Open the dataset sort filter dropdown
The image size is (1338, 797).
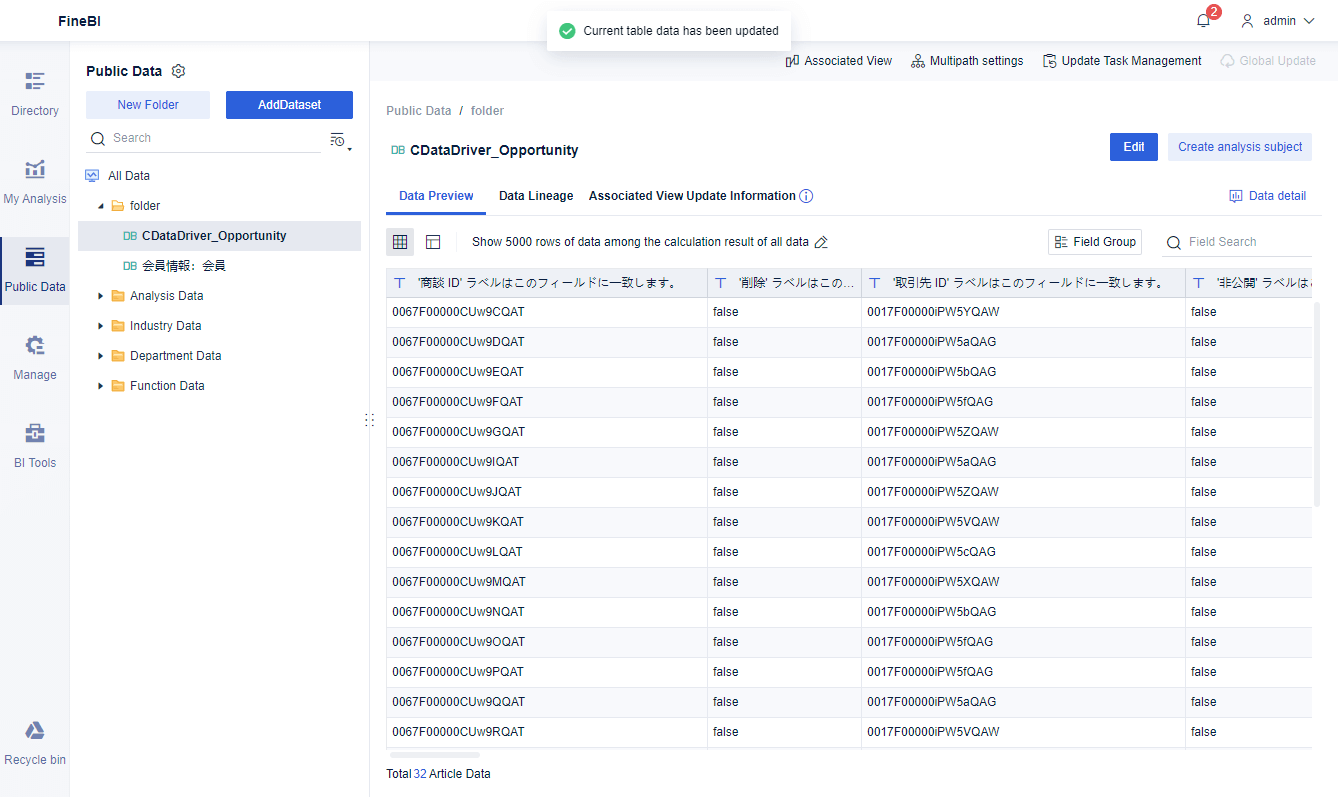[x=339, y=140]
